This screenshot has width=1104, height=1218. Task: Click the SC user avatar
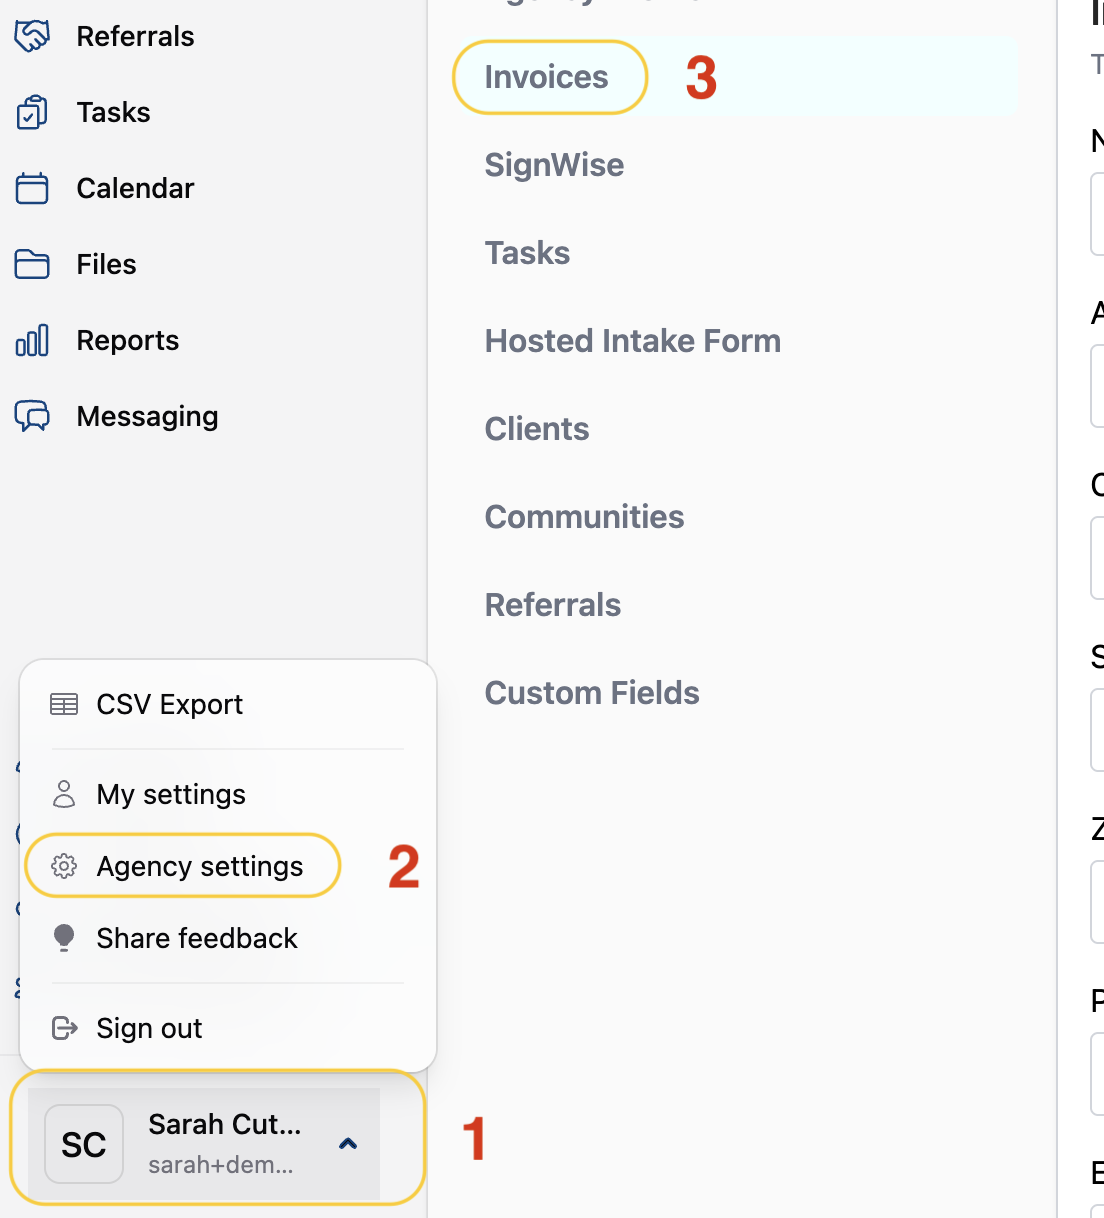(x=84, y=1144)
